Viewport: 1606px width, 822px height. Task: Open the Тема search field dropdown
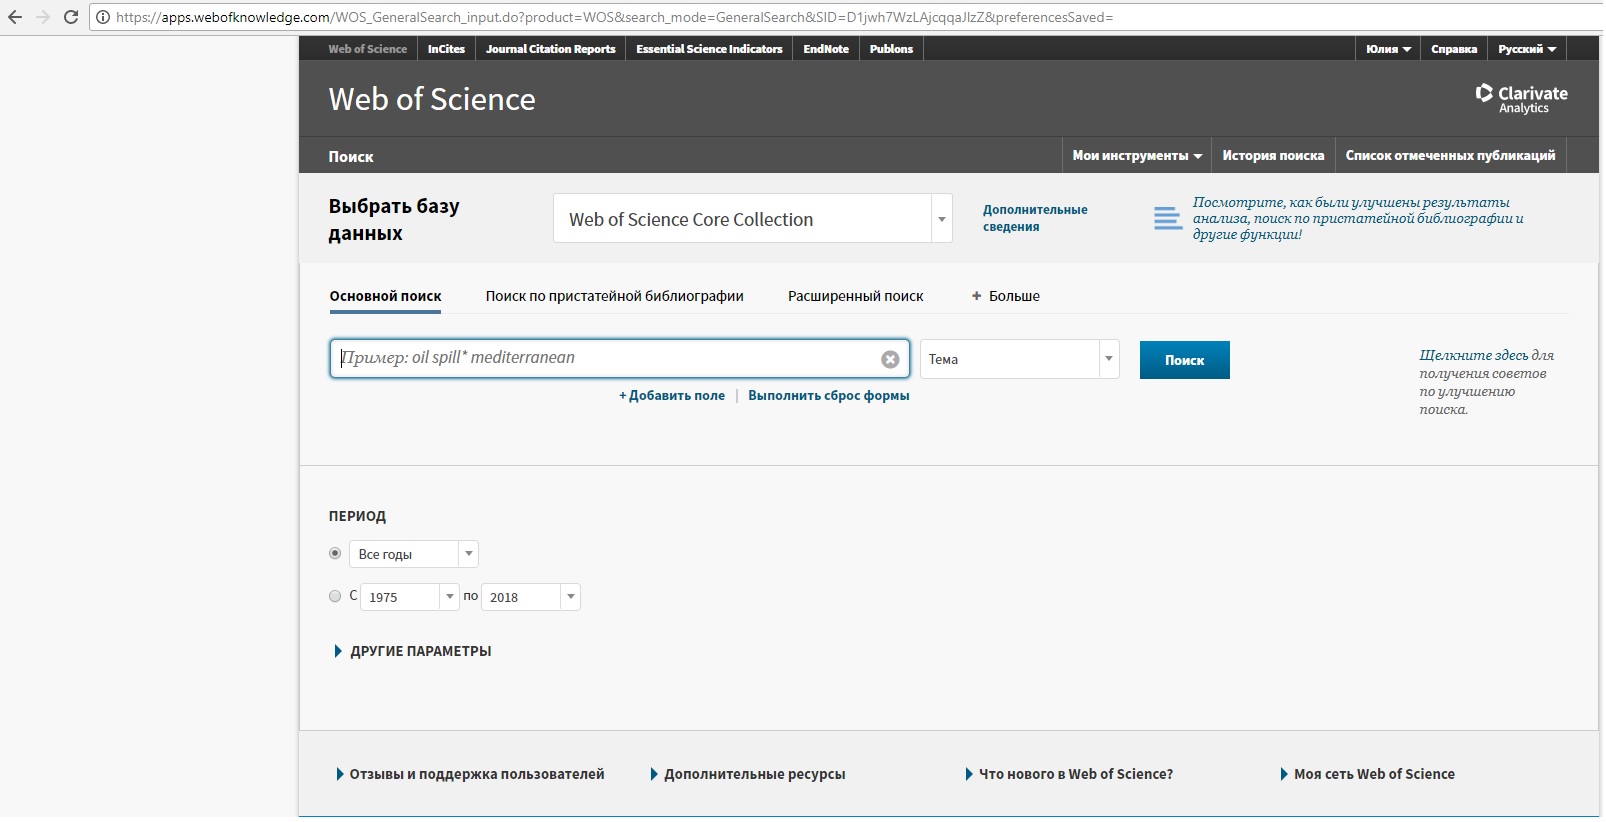[1108, 359]
